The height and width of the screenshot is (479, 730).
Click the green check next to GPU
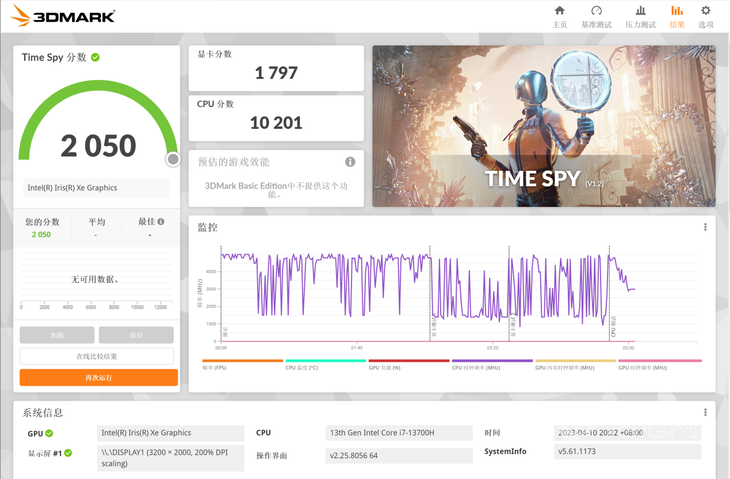coord(49,433)
